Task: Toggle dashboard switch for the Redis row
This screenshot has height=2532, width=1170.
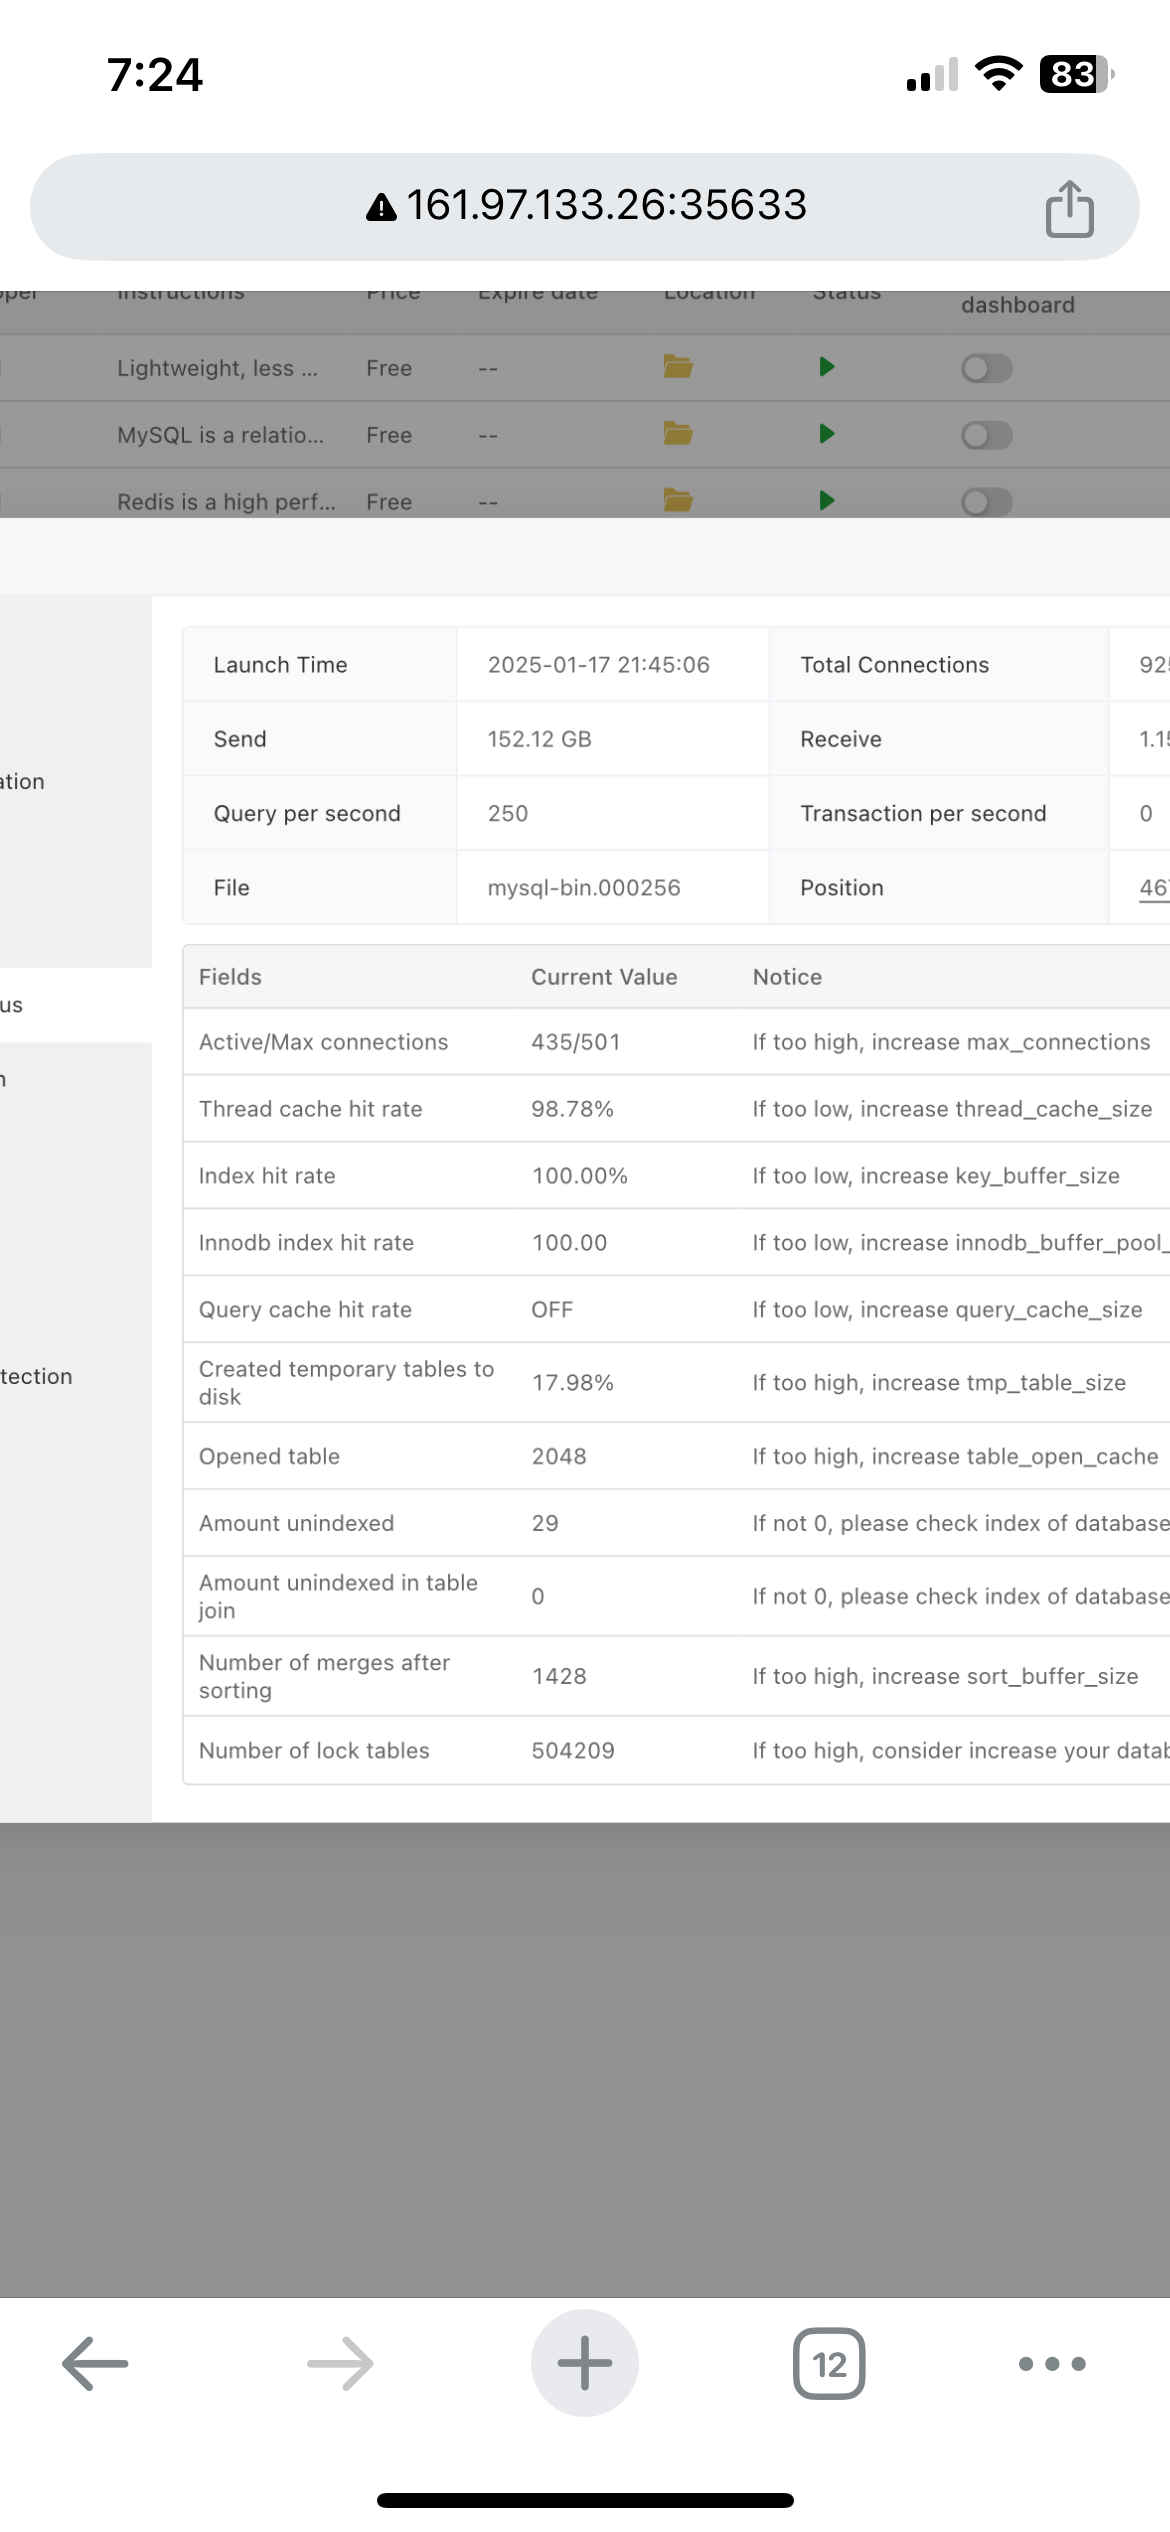Action: (987, 501)
